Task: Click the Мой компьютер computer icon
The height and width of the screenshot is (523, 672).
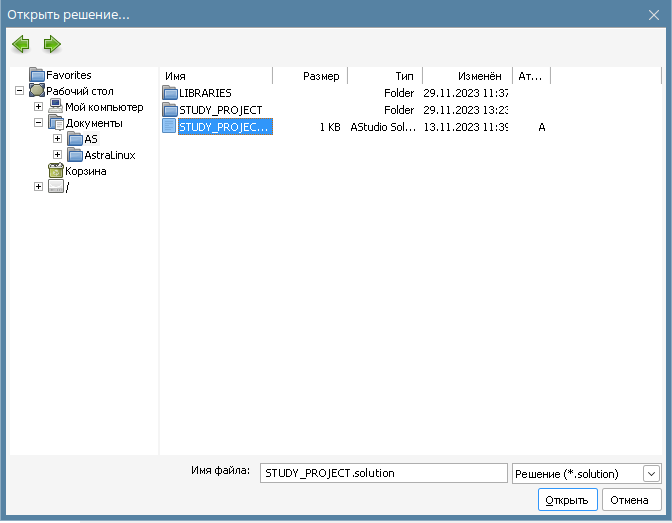Action: (x=56, y=107)
